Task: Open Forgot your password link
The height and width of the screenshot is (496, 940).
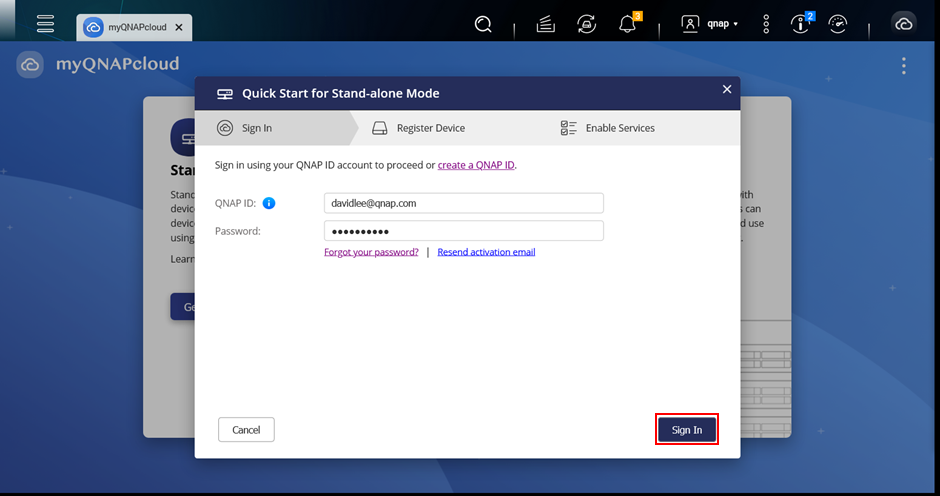Action: pos(371,252)
